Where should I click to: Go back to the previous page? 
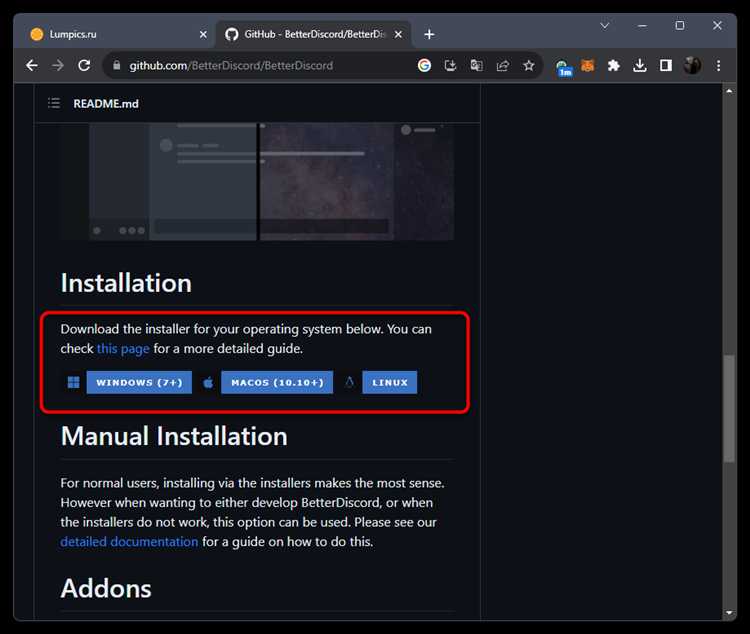pyautogui.click(x=32, y=66)
